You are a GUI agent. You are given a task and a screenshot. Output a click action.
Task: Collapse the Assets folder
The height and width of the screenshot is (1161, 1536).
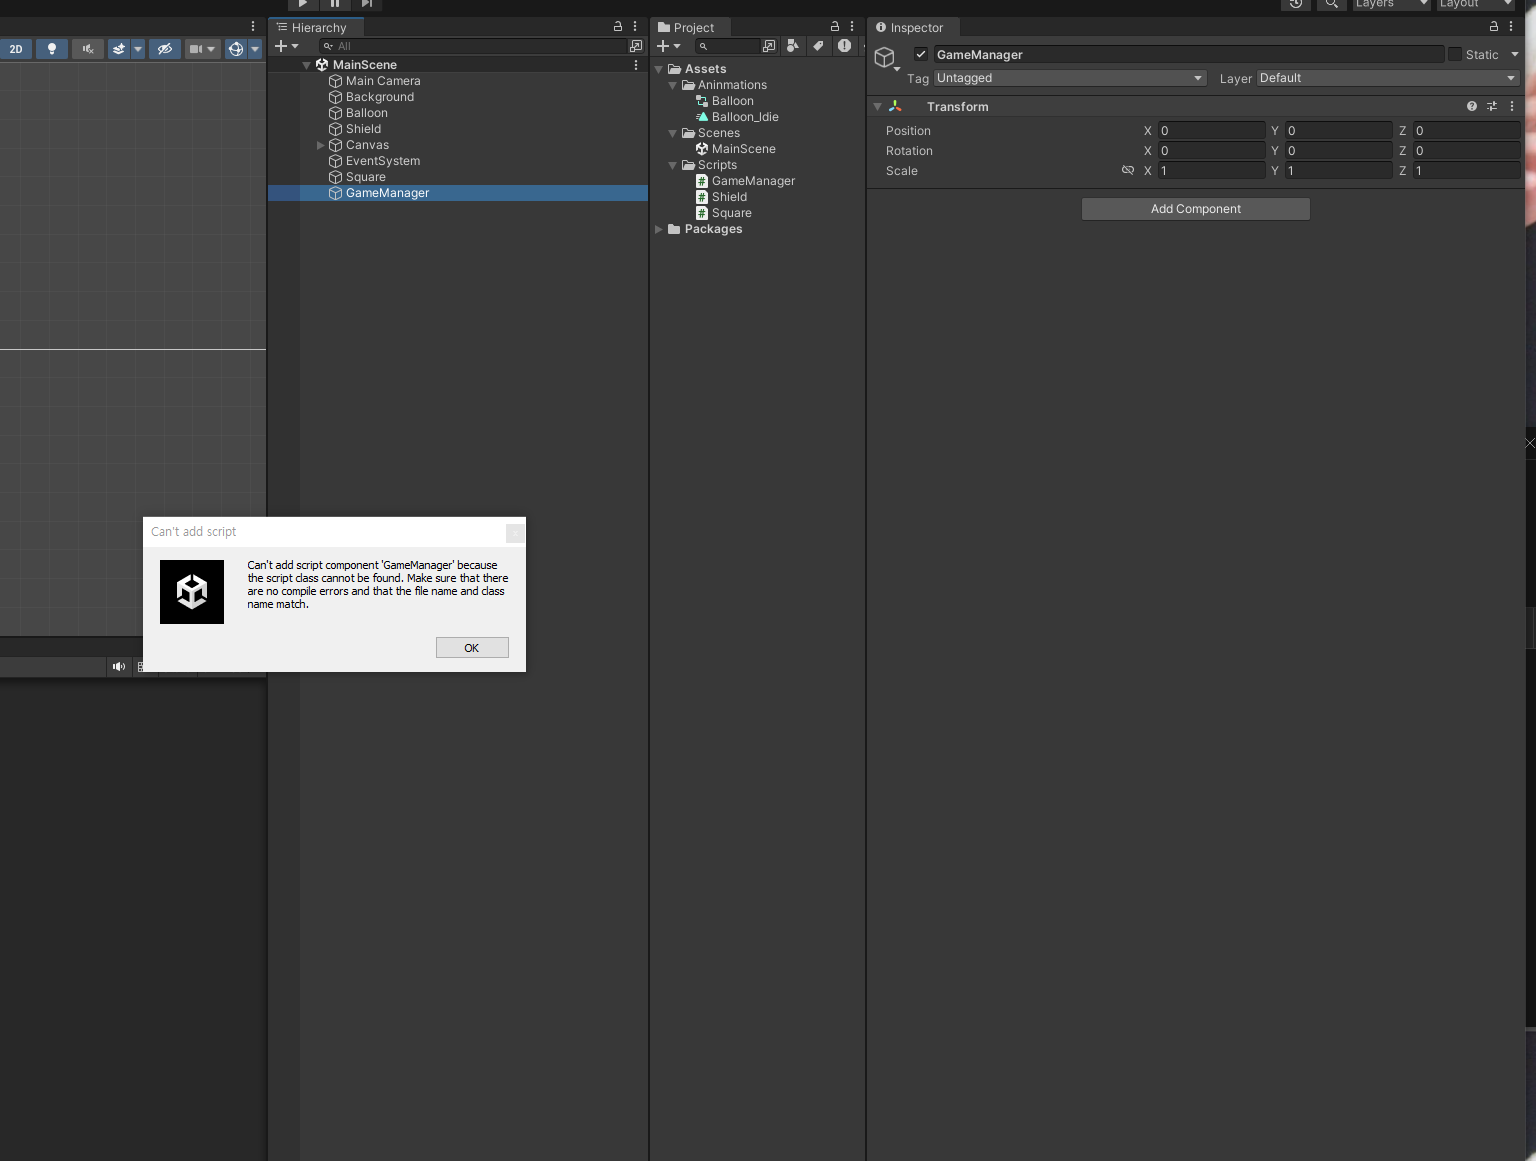pos(659,69)
